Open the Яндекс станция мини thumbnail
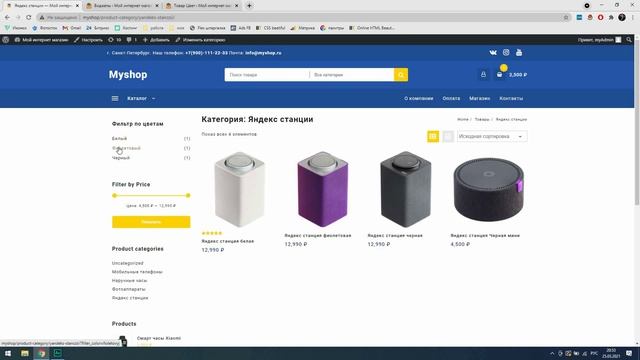The image size is (640, 360). point(489,189)
